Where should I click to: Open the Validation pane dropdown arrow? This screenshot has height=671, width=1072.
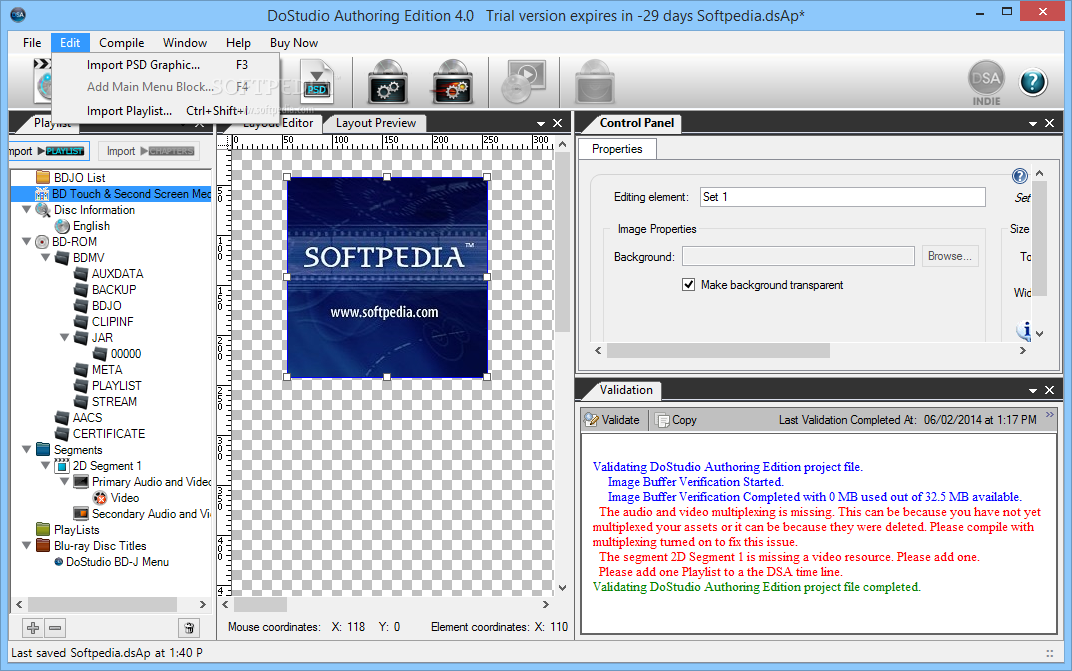(1033, 391)
